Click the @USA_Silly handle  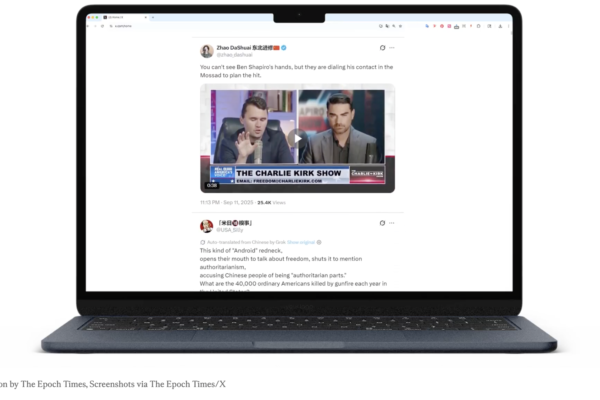pos(230,230)
